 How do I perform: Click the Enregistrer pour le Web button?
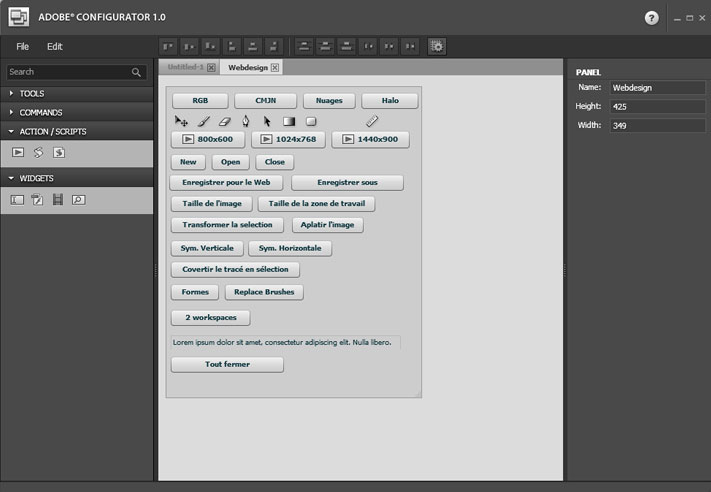(x=226, y=182)
